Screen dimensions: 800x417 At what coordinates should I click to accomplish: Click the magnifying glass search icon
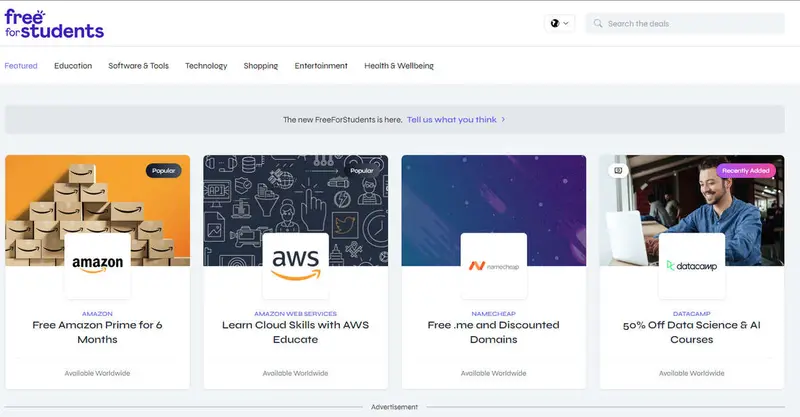[597, 23]
